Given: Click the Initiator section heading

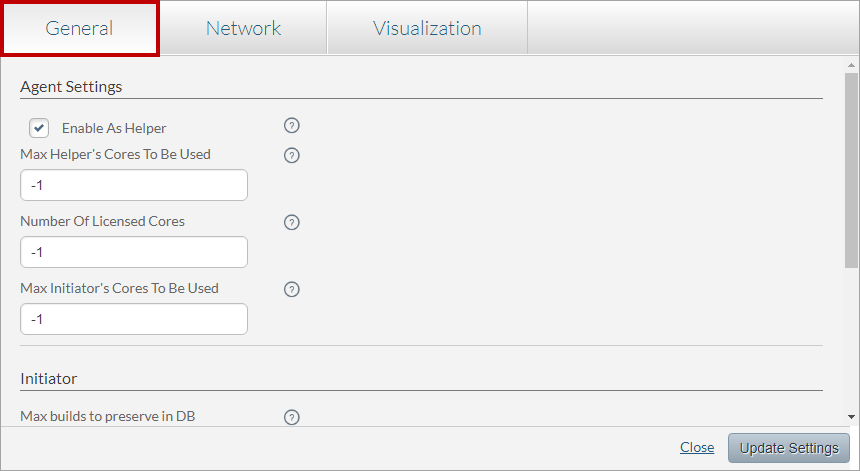Looking at the screenshot, I should click(49, 378).
